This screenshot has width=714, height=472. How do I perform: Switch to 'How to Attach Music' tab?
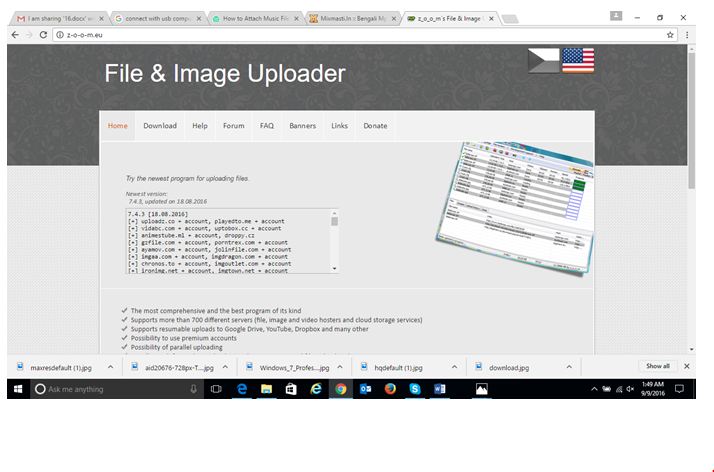click(253, 19)
